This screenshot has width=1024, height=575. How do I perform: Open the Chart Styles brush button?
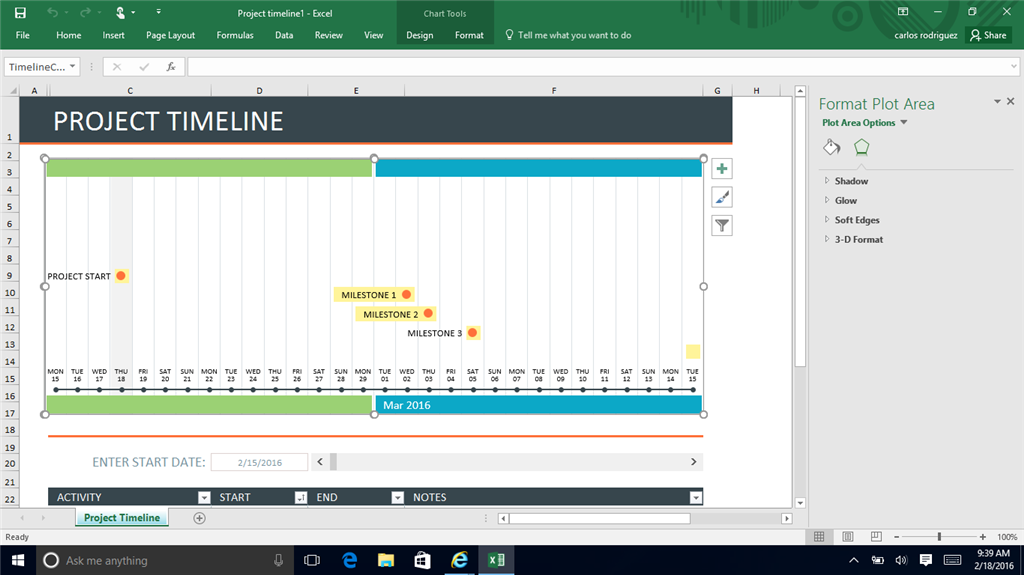pyautogui.click(x=722, y=197)
